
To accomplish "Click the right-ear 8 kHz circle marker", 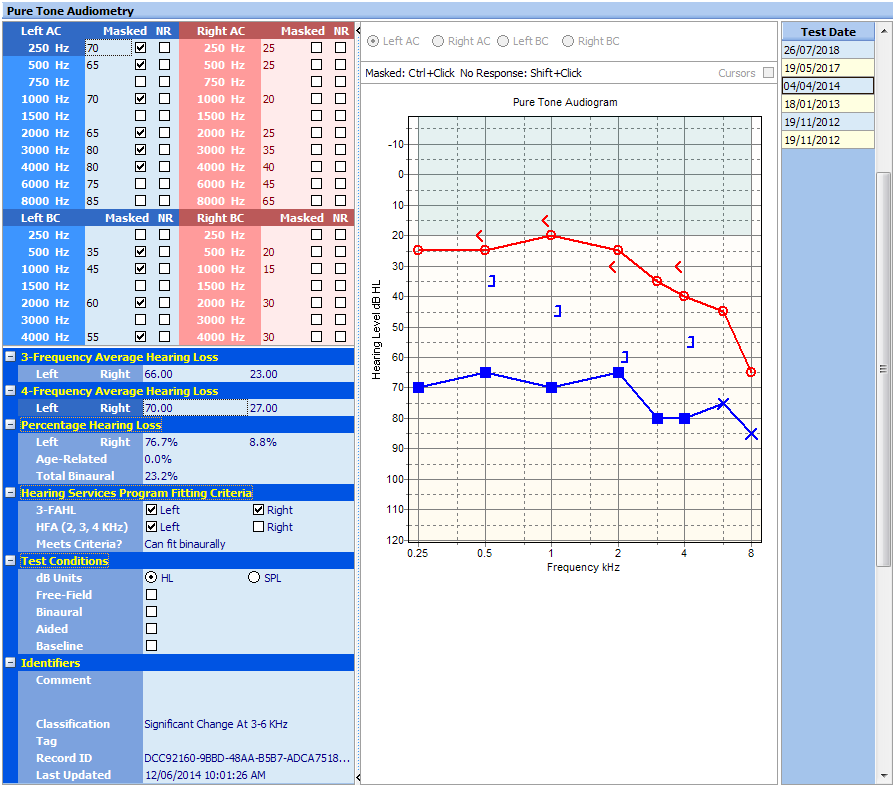I will tap(751, 372).
